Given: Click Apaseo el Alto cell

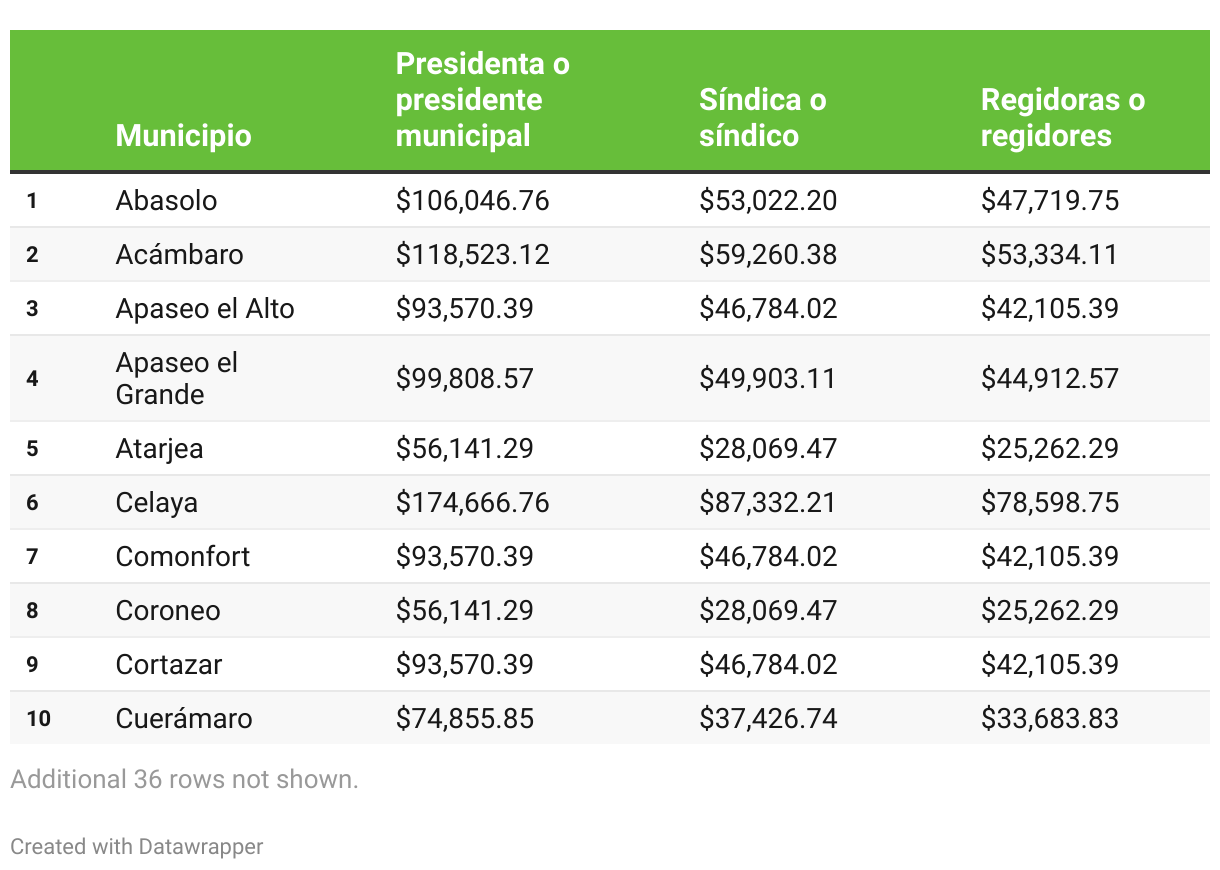Looking at the screenshot, I should 205,308.
